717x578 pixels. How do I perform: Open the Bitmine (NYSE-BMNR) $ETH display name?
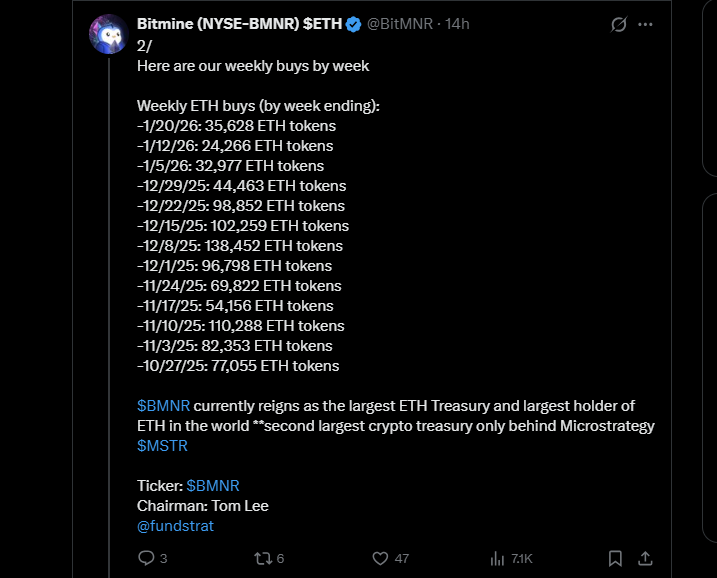tap(239, 25)
